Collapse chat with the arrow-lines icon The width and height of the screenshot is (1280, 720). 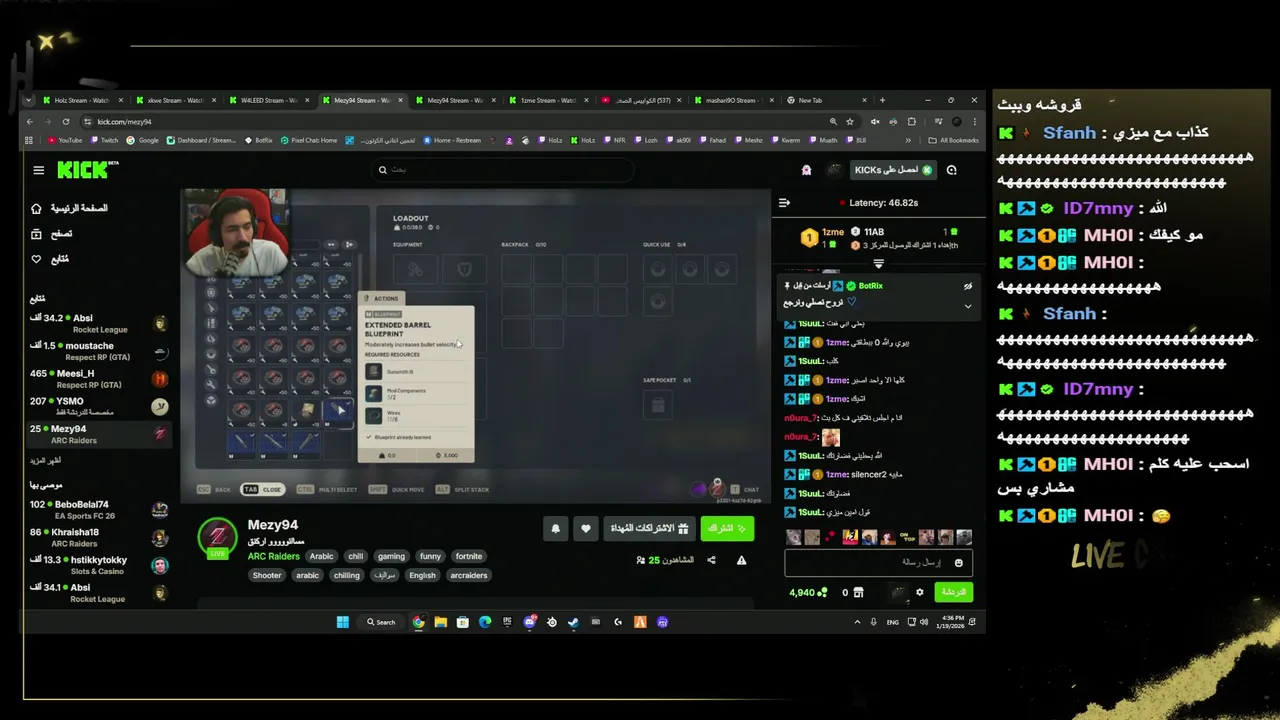pos(784,202)
